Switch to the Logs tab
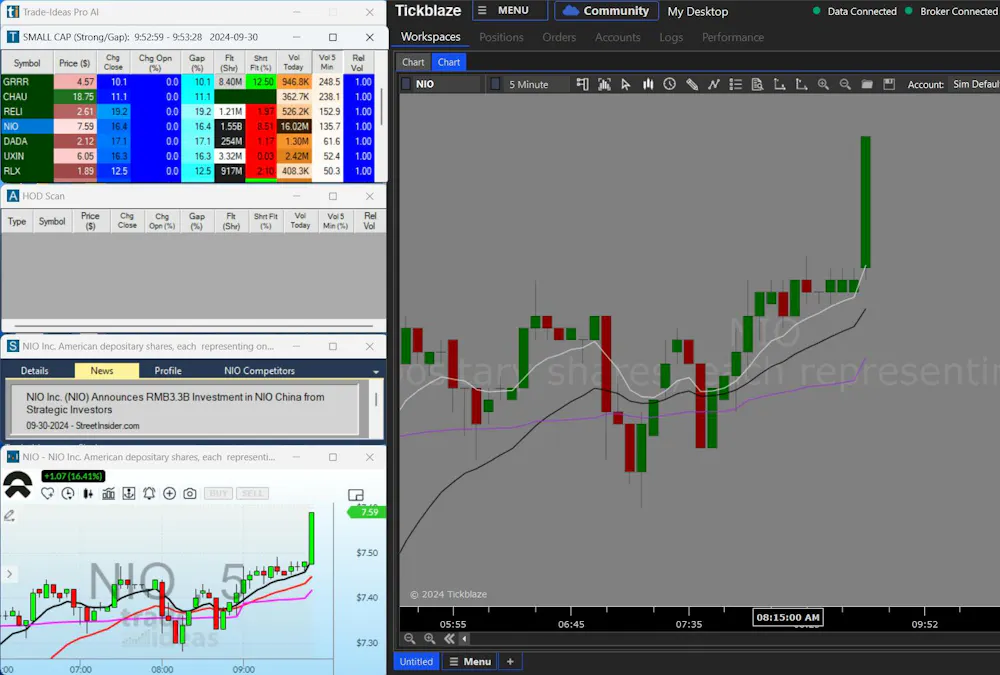The width and height of the screenshot is (1000, 675). coord(671,37)
